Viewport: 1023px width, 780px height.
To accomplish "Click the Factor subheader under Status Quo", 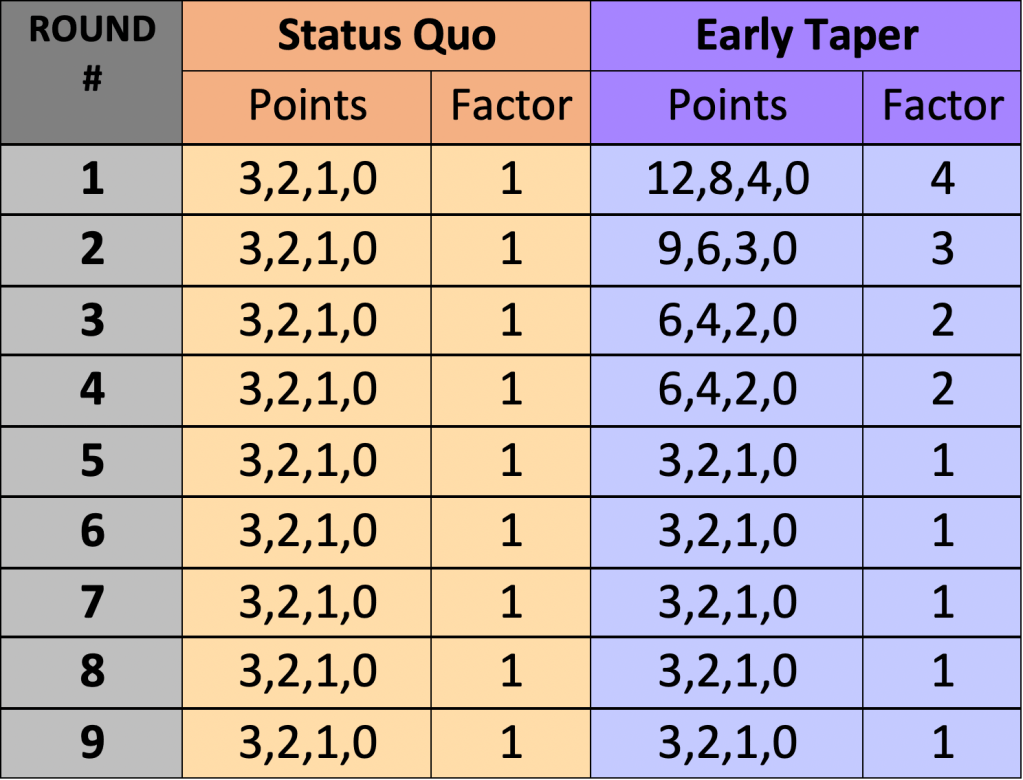I will click(x=511, y=106).
